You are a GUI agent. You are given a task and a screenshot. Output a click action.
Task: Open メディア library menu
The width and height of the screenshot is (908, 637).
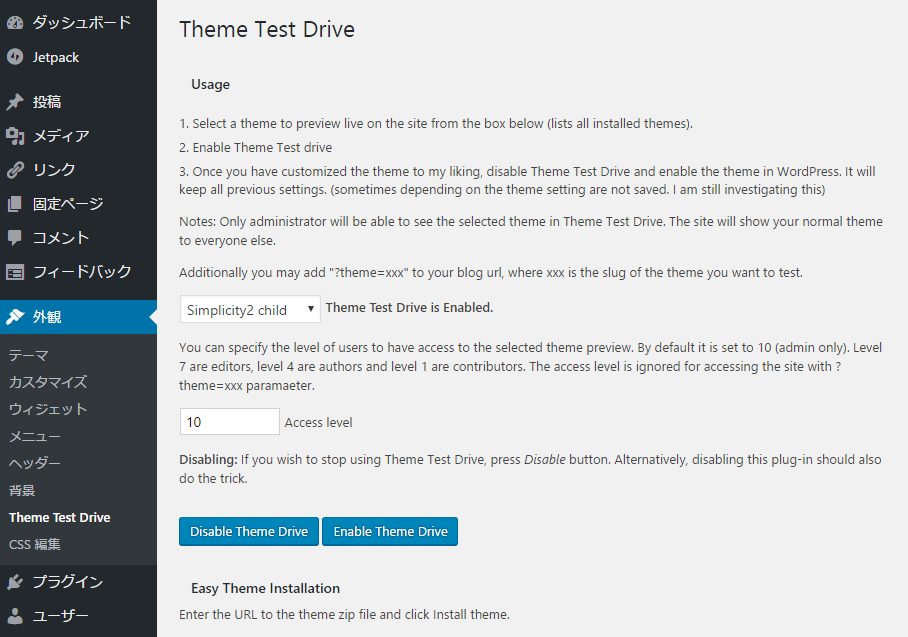click(78, 136)
